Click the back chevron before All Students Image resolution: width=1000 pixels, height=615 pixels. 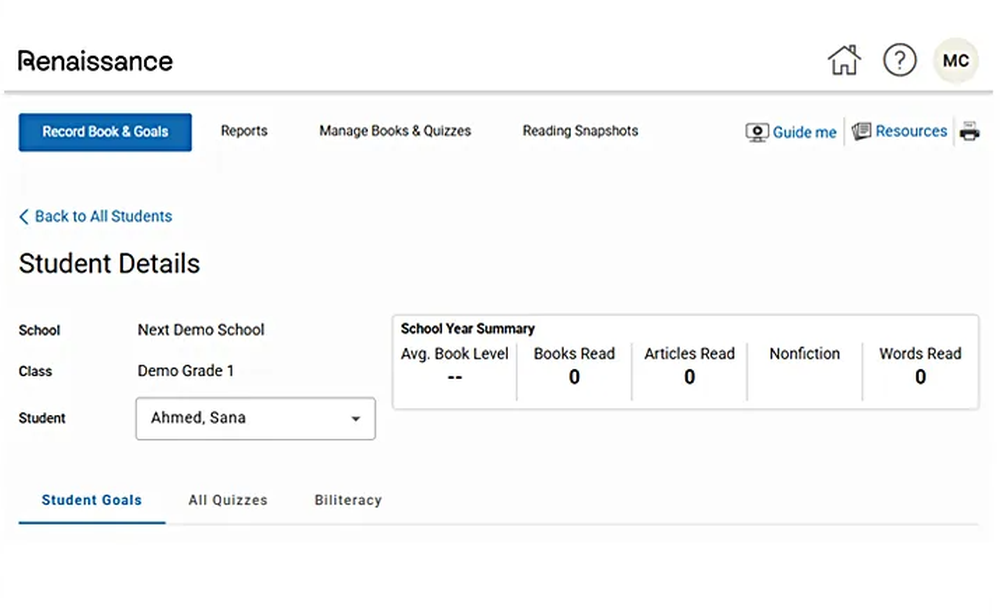23,216
